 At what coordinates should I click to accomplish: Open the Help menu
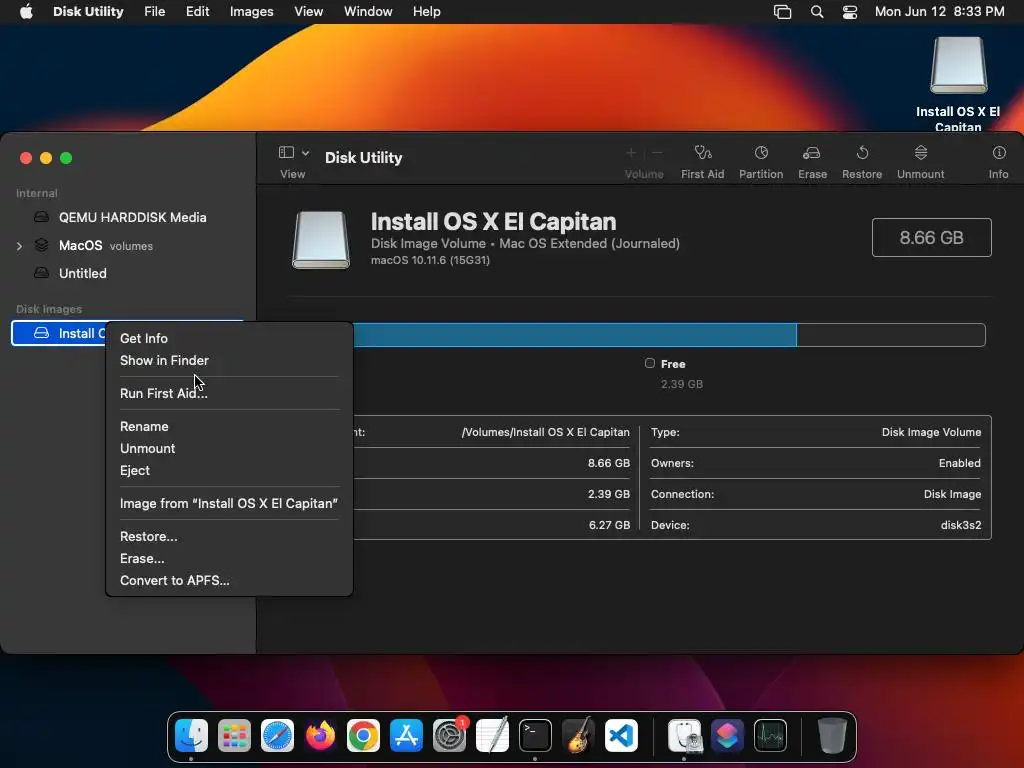click(x=426, y=12)
